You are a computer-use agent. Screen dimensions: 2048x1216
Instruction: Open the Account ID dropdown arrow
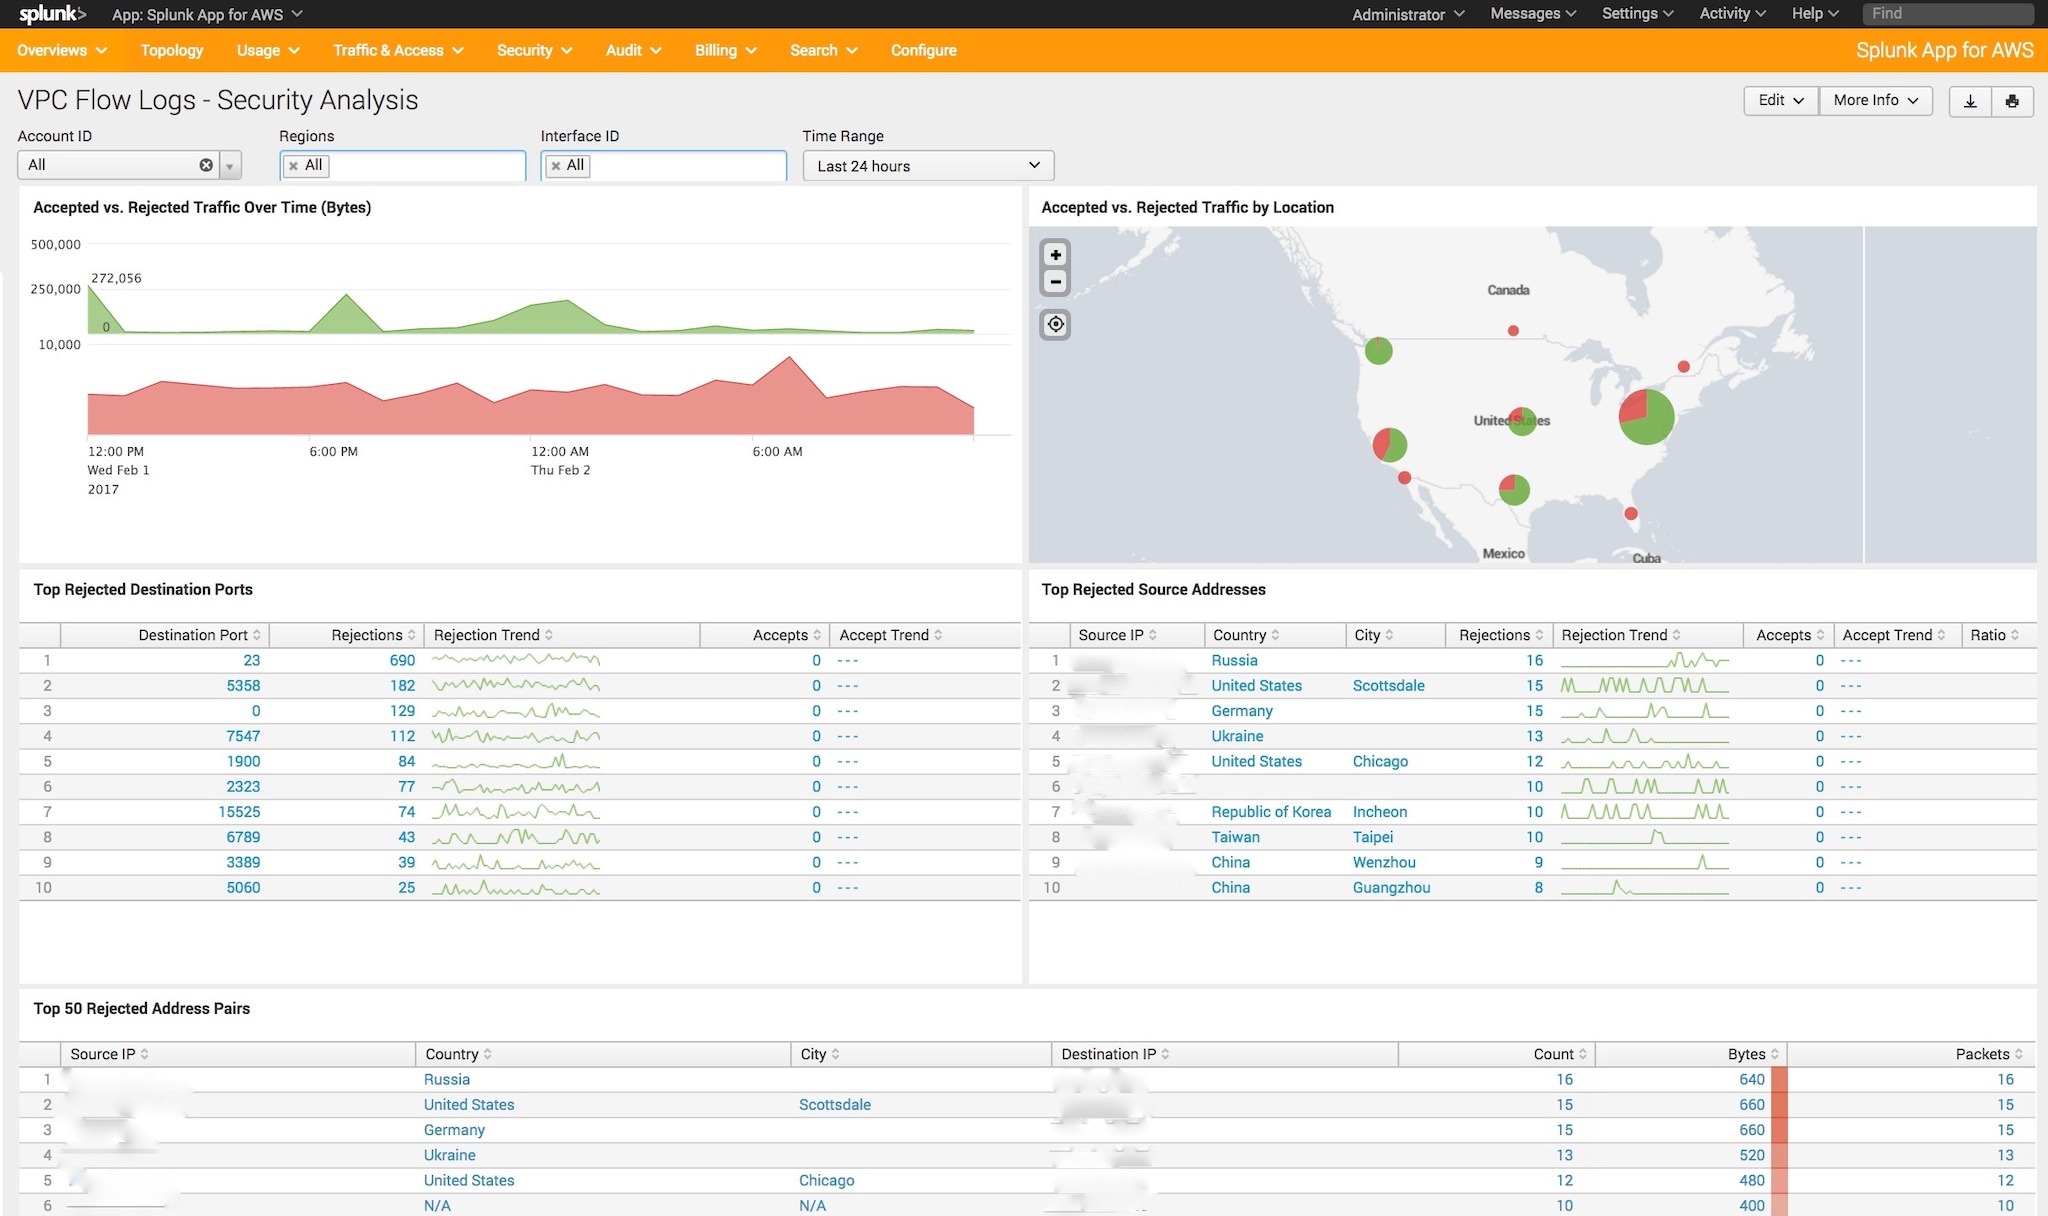click(x=231, y=166)
